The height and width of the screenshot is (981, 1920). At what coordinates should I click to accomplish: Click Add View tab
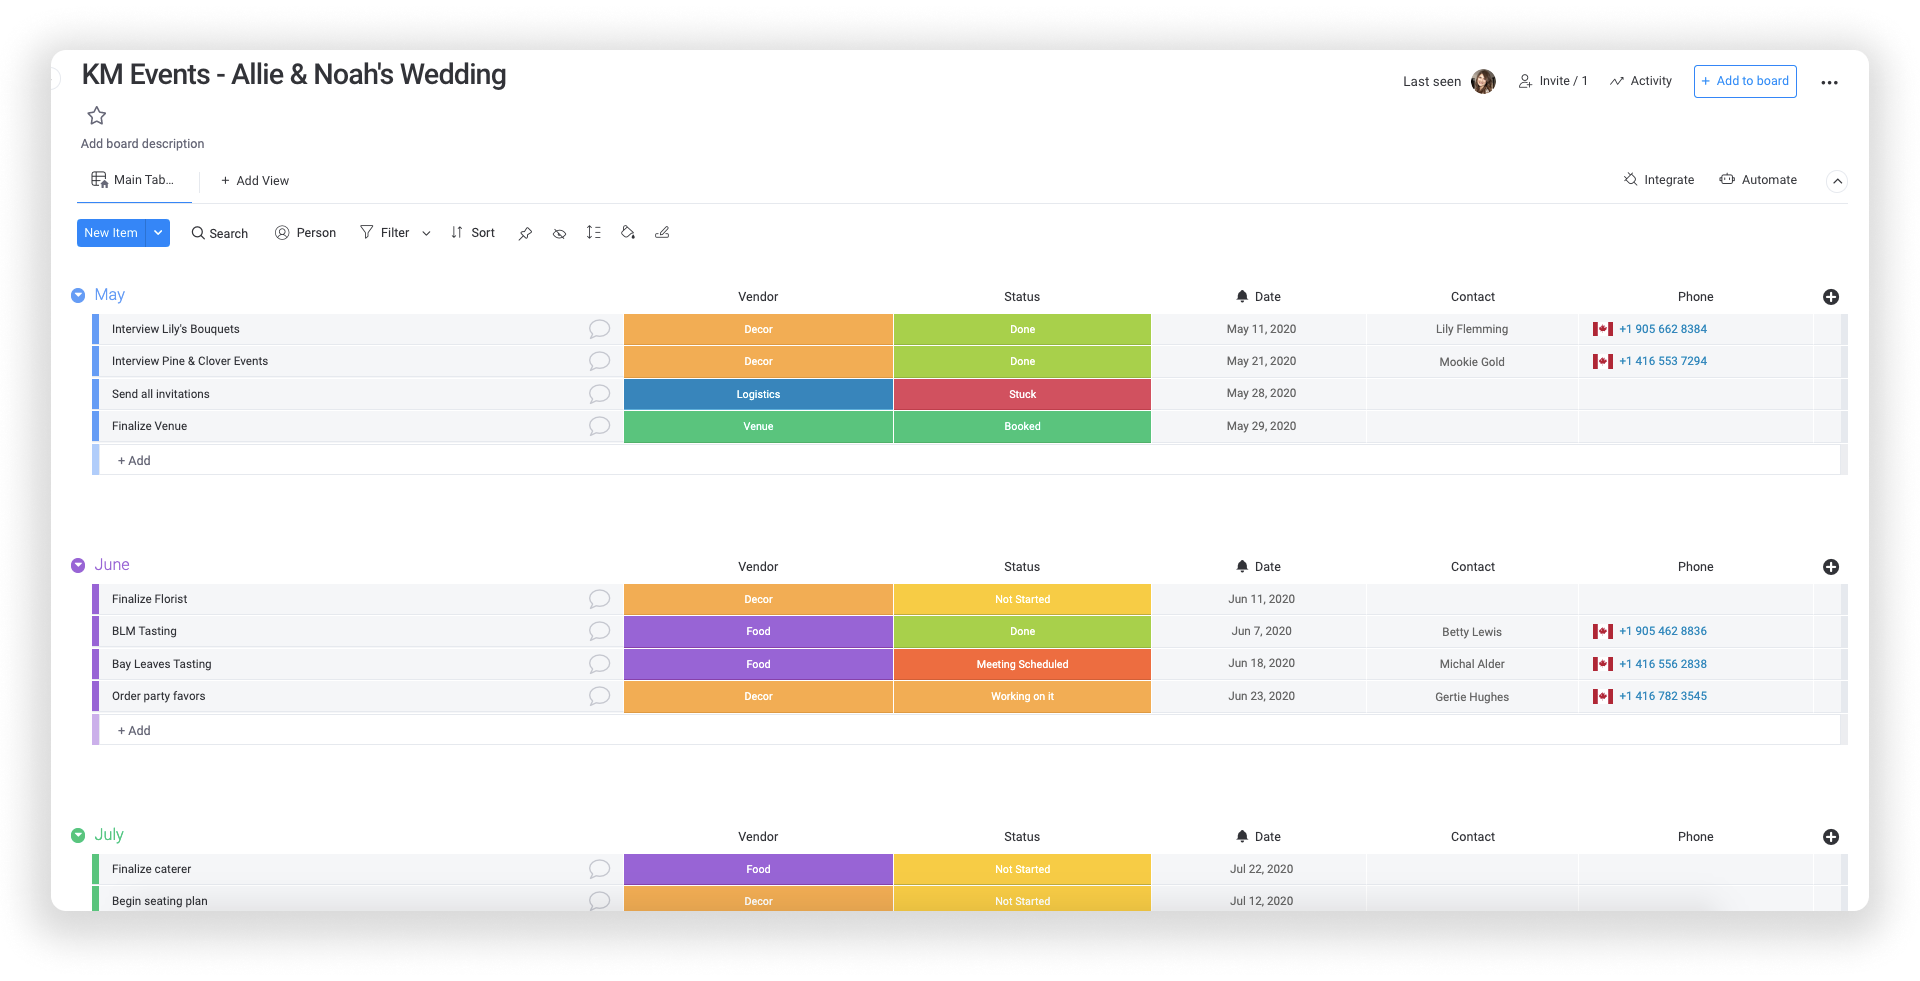255,181
